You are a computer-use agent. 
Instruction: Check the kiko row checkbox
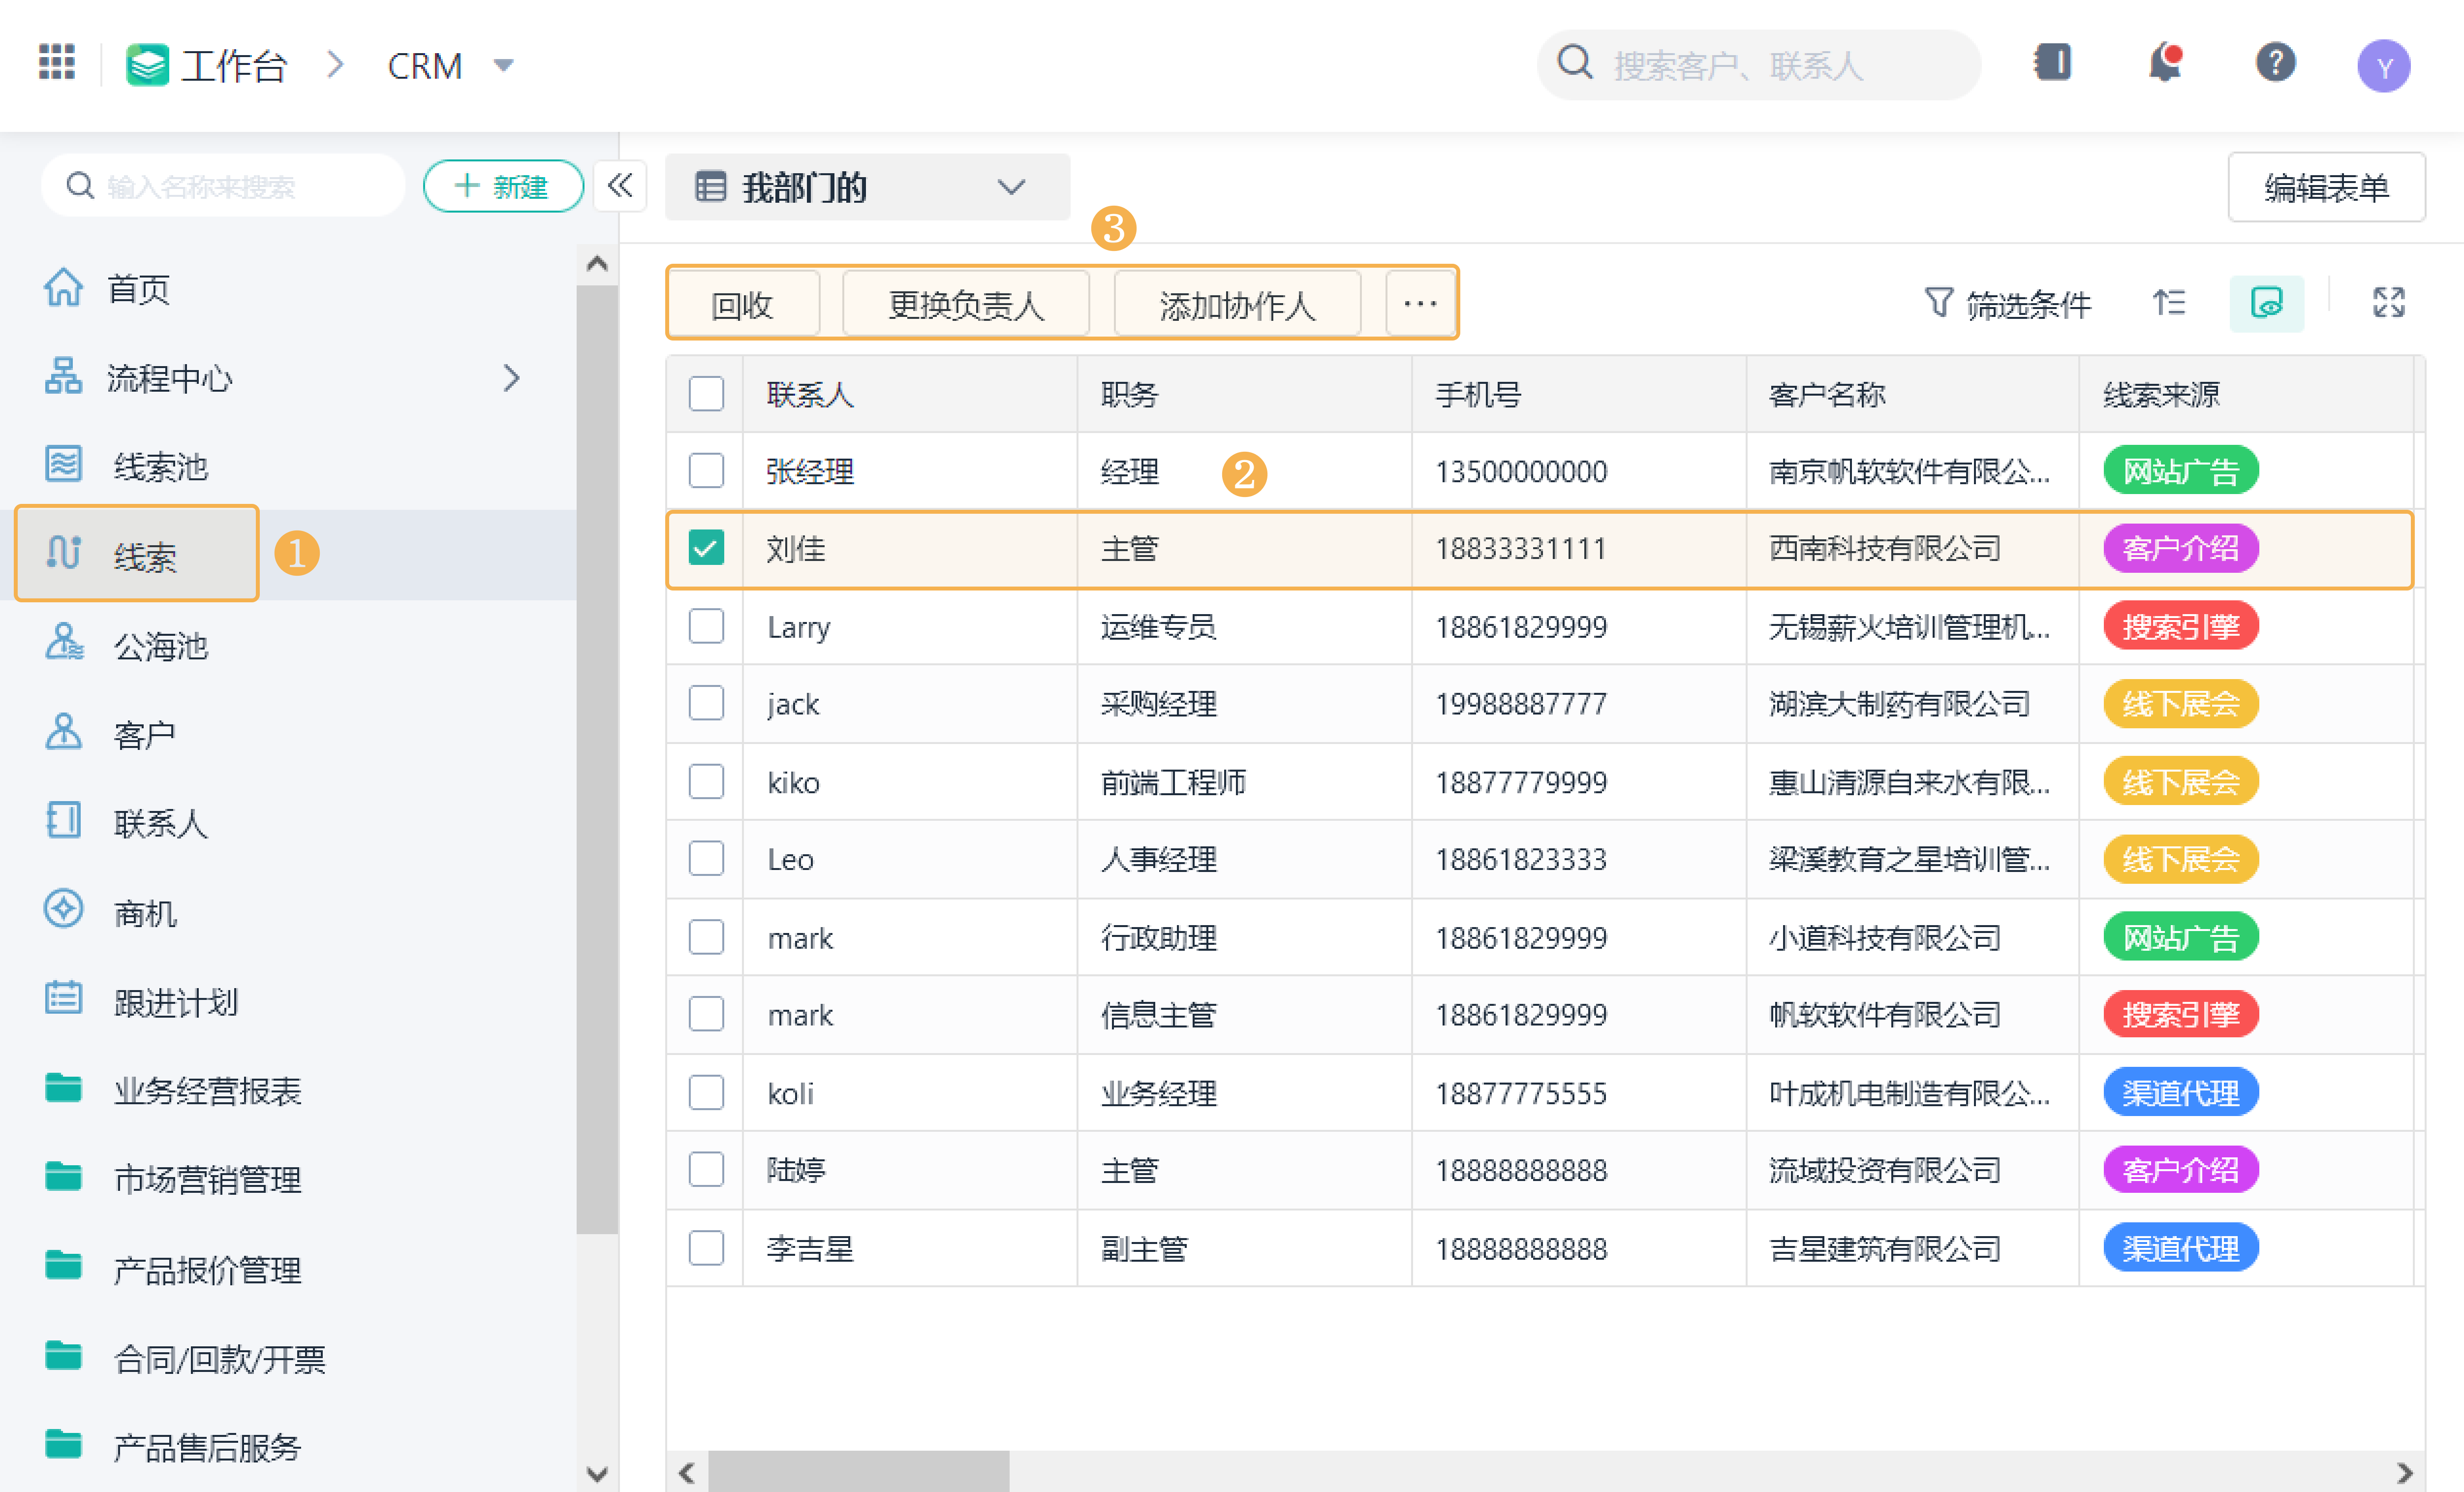pos(706,781)
